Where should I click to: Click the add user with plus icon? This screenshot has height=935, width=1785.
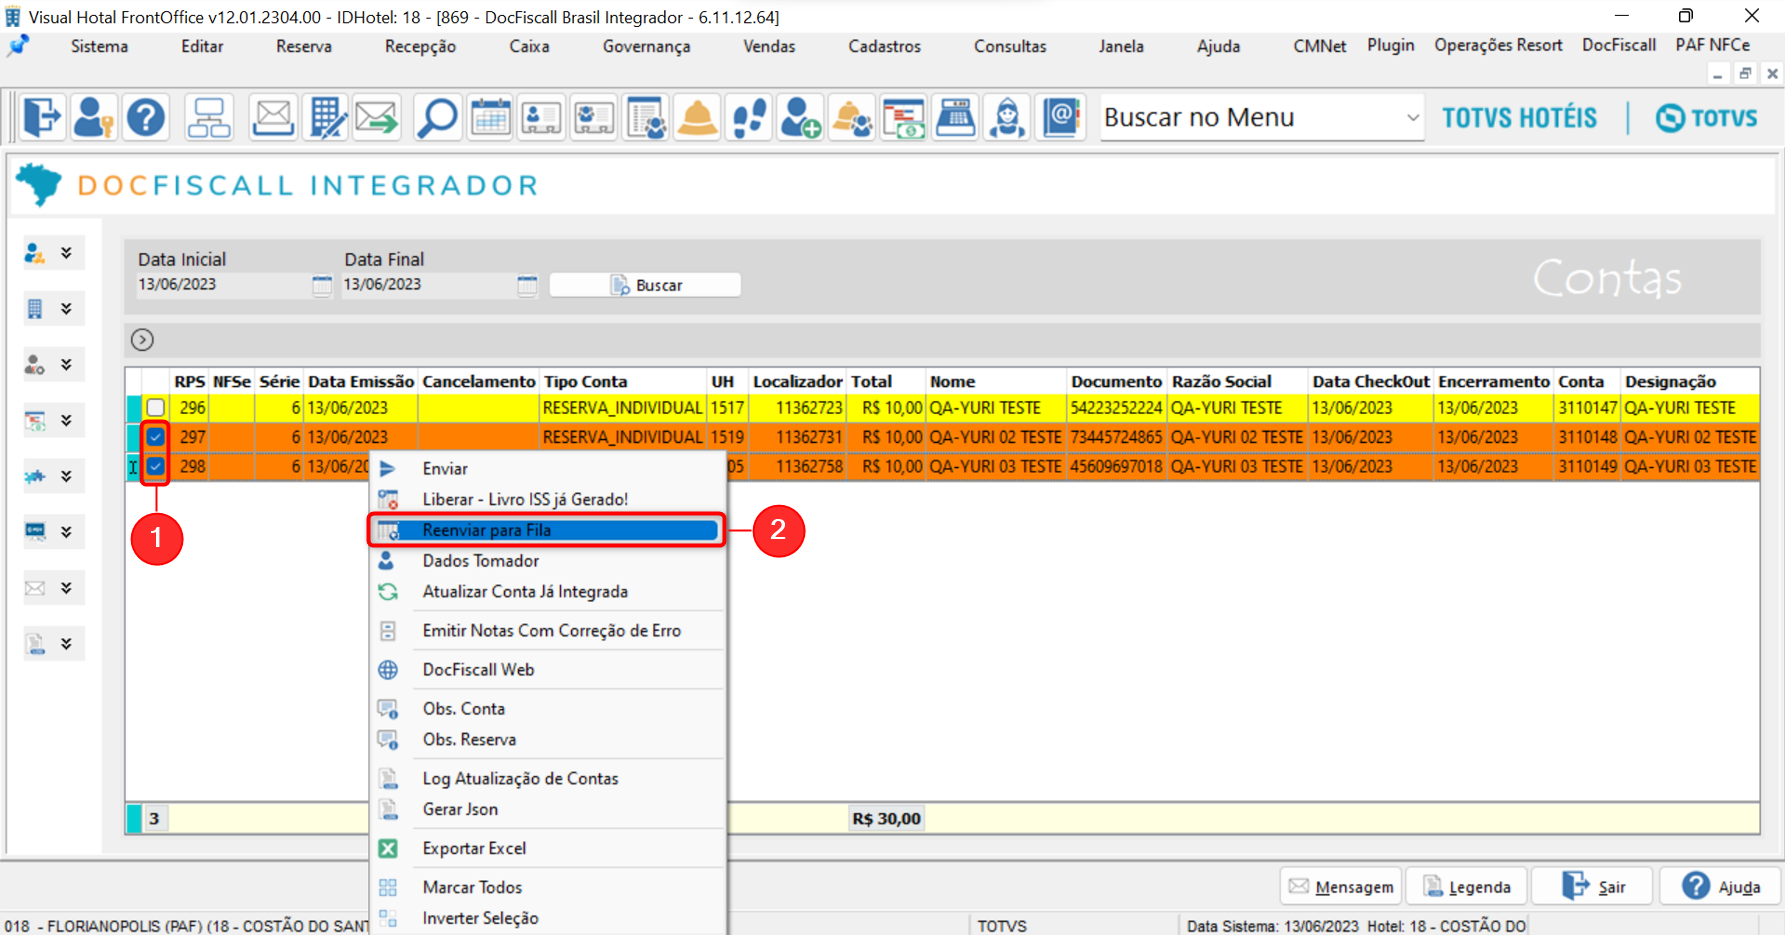[800, 117]
